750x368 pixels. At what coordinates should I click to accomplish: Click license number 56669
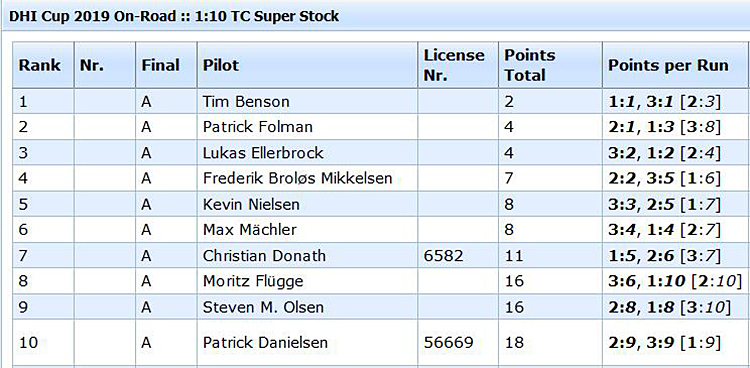click(449, 343)
